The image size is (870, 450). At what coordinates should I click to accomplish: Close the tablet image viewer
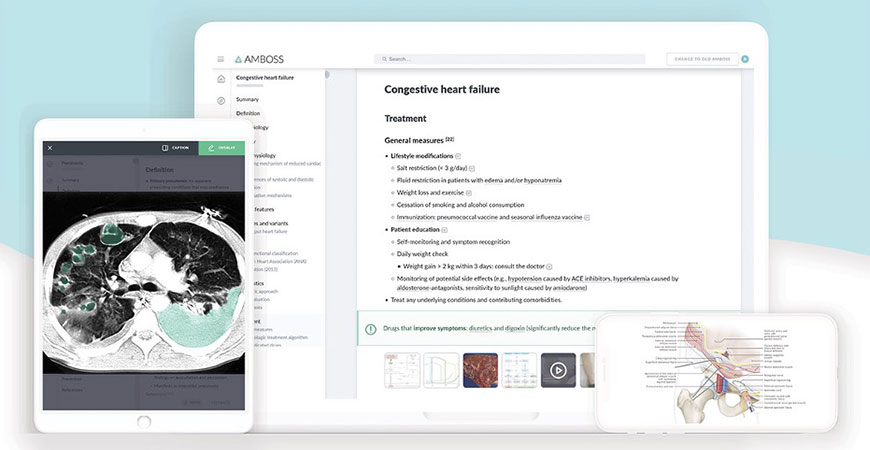pyautogui.click(x=50, y=148)
